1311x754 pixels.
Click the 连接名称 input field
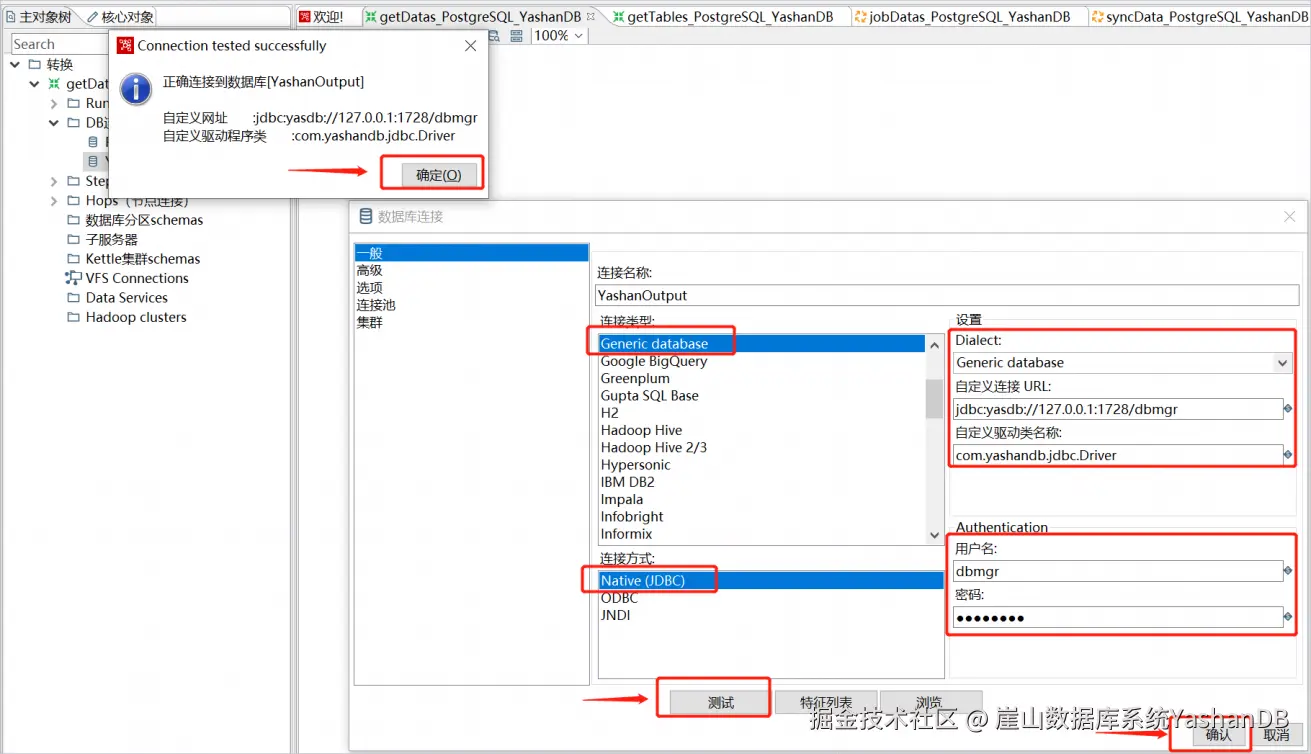[x=946, y=295]
